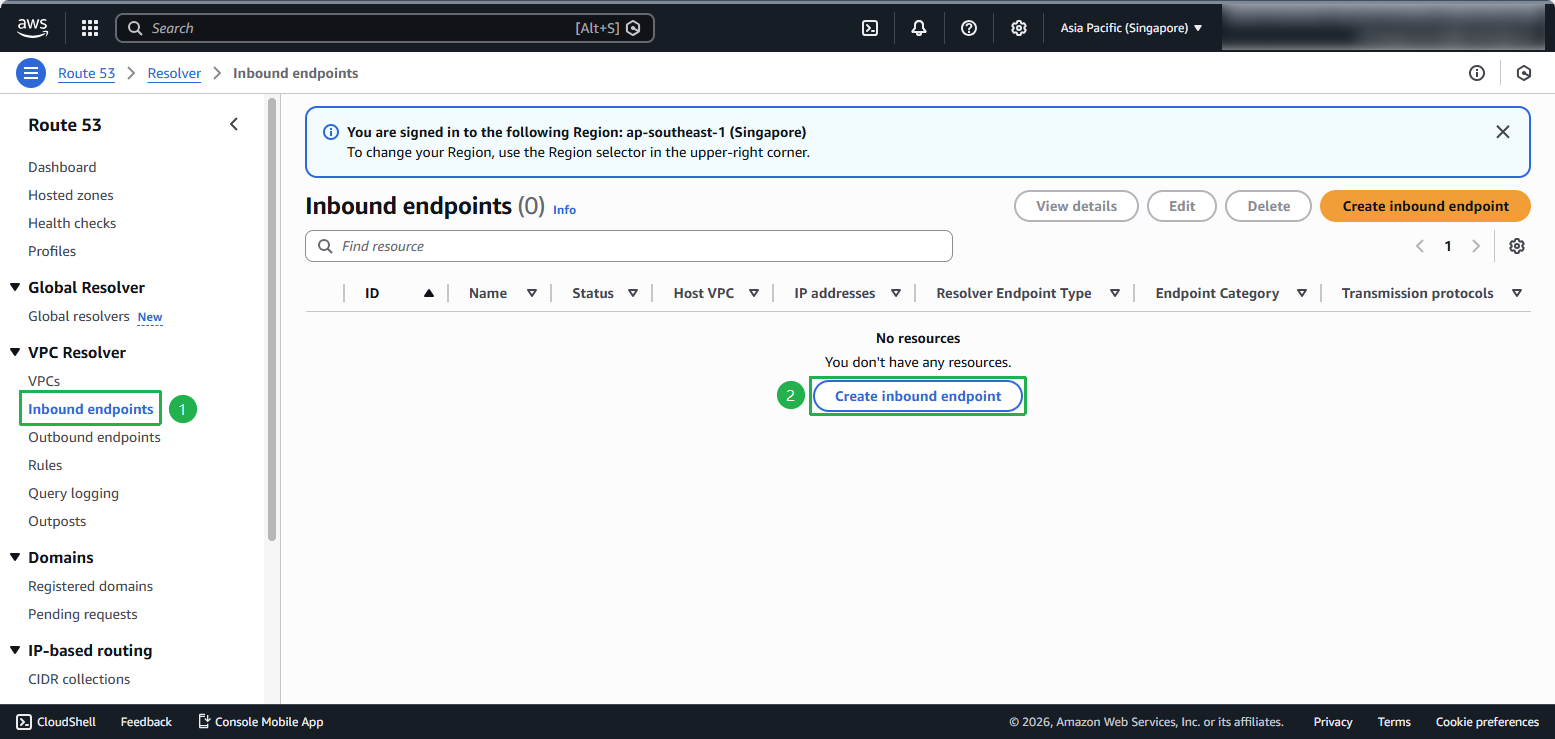Viewport: 1555px width, 739px height.
Task: Open the notifications bell
Action: [x=919, y=28]
